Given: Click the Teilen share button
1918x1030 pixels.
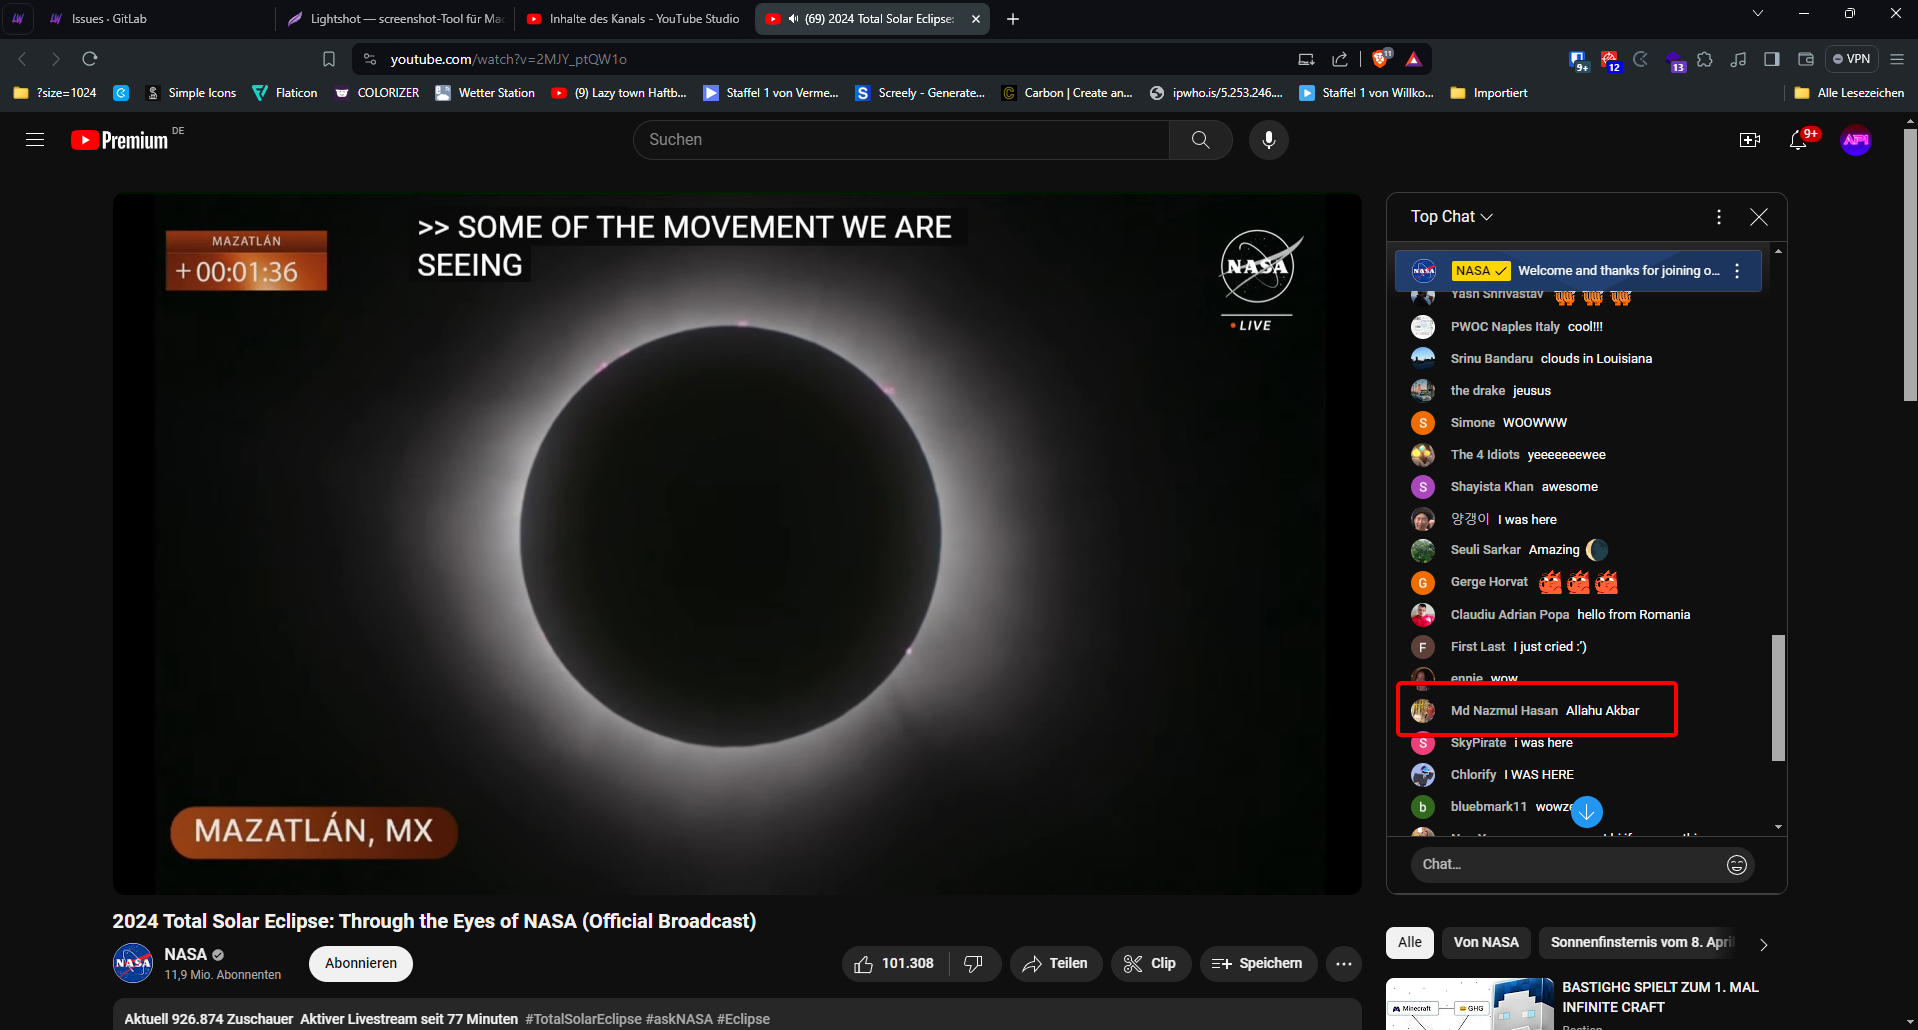Looking at the screenshot, I should [x=1055, y=964].
